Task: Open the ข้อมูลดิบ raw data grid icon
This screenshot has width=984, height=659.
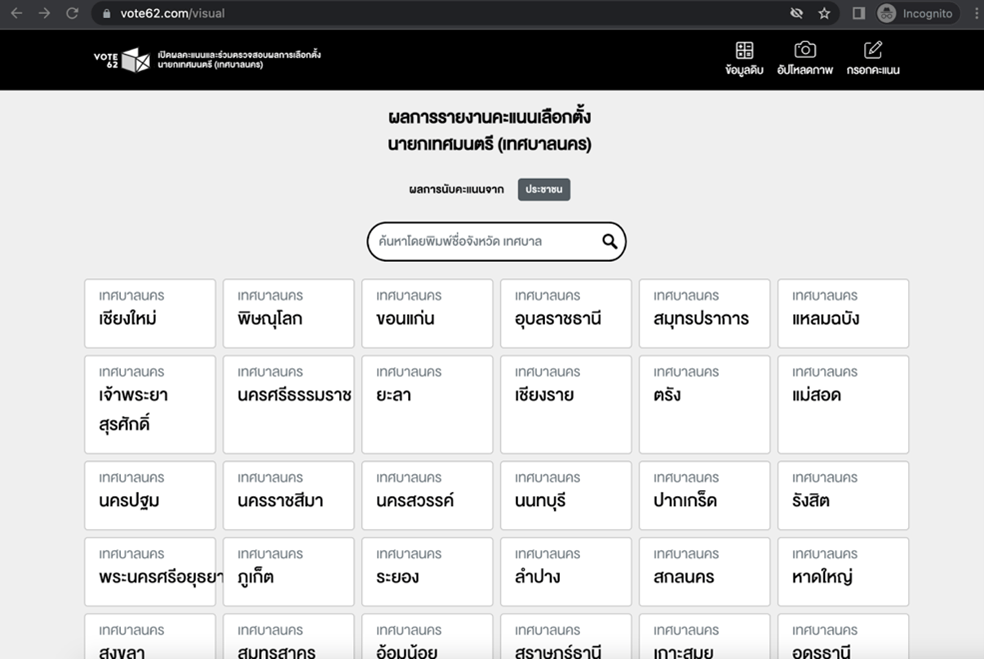Action: pos(744,51)
